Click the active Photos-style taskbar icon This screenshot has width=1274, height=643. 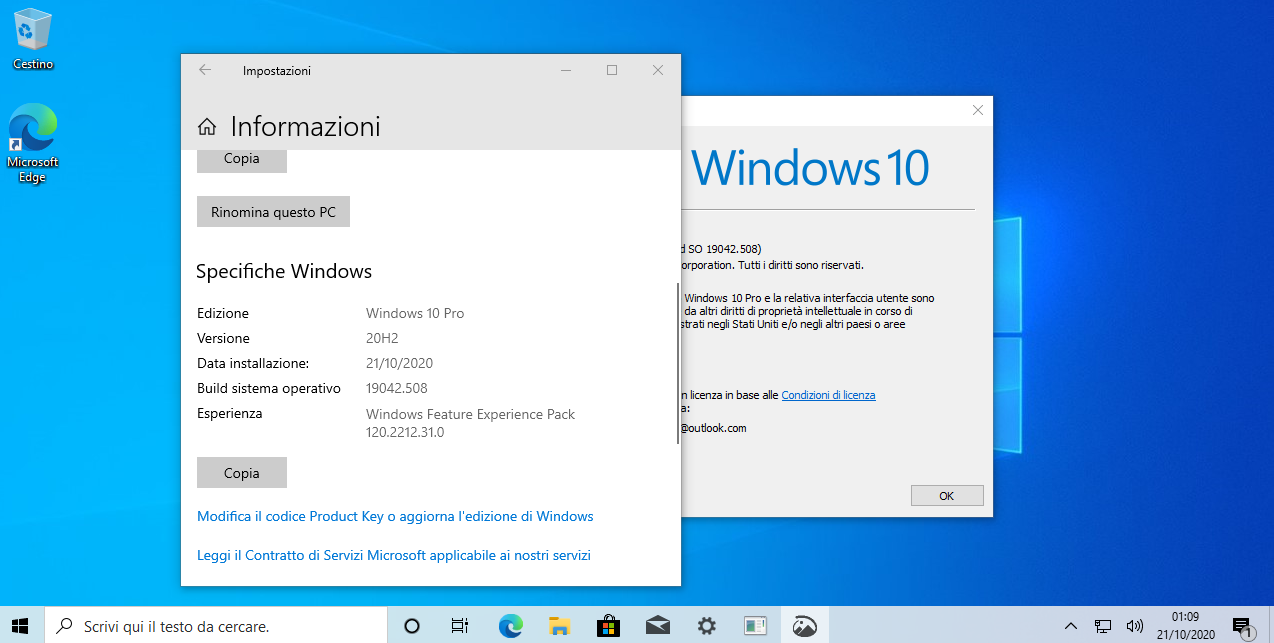(x=805, y=626)
